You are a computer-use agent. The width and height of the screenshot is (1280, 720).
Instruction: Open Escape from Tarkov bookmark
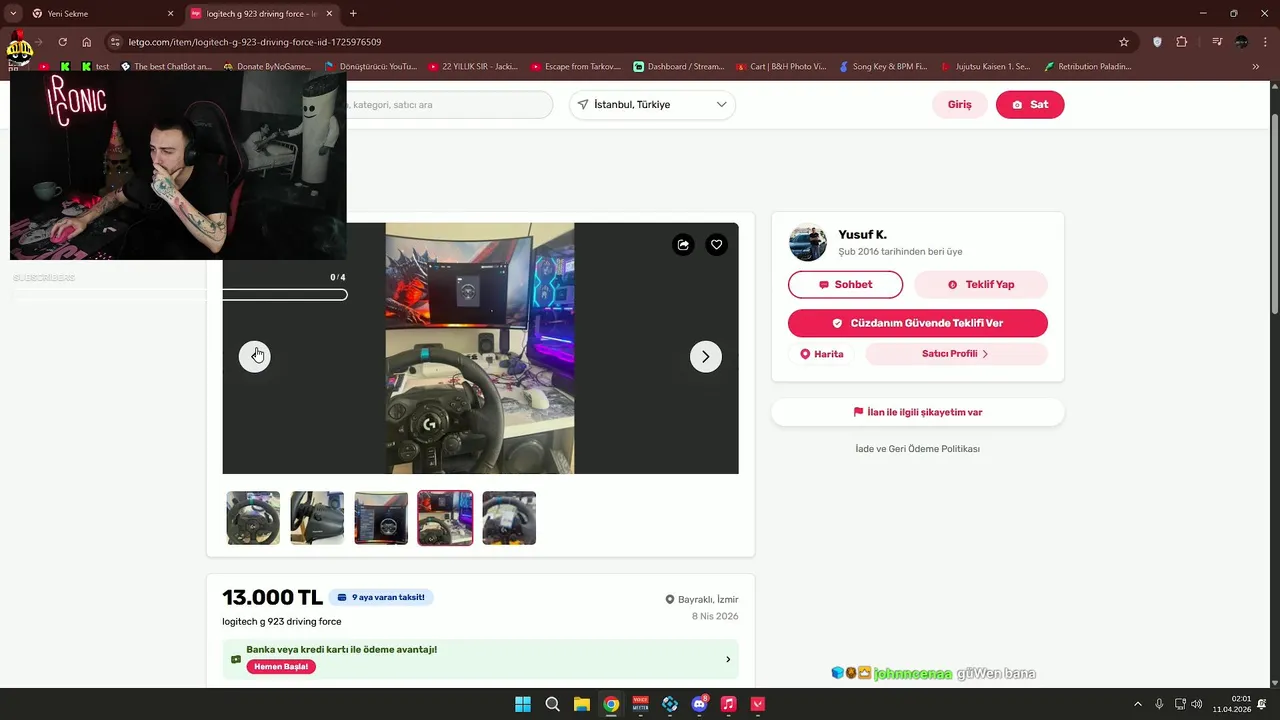(x=576, y=67)
